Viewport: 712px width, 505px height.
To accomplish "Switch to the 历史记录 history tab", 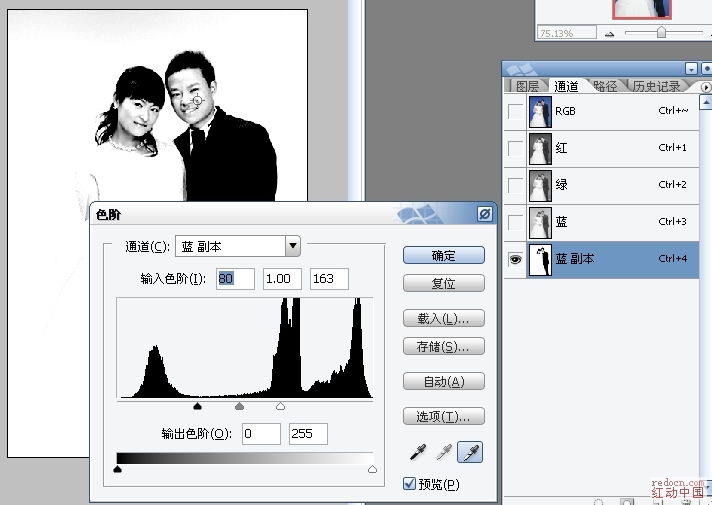I will 656,86.
